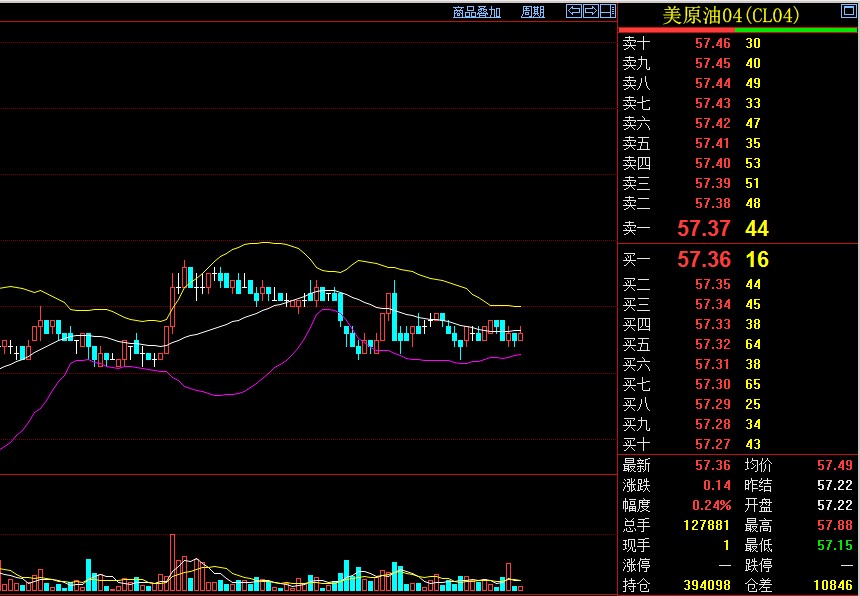Select the 卖六 row price 57.42
Image resolution: width=860 pixels, height=596 pixels.
click(x=712, y=123)
